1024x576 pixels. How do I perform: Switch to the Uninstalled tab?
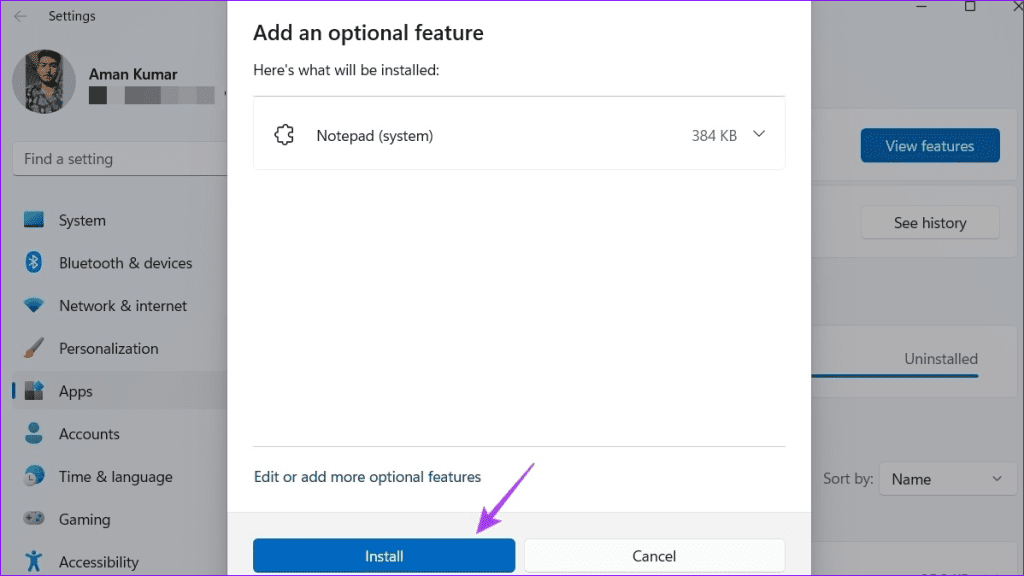pyautogui.click(x=941, y=359)
